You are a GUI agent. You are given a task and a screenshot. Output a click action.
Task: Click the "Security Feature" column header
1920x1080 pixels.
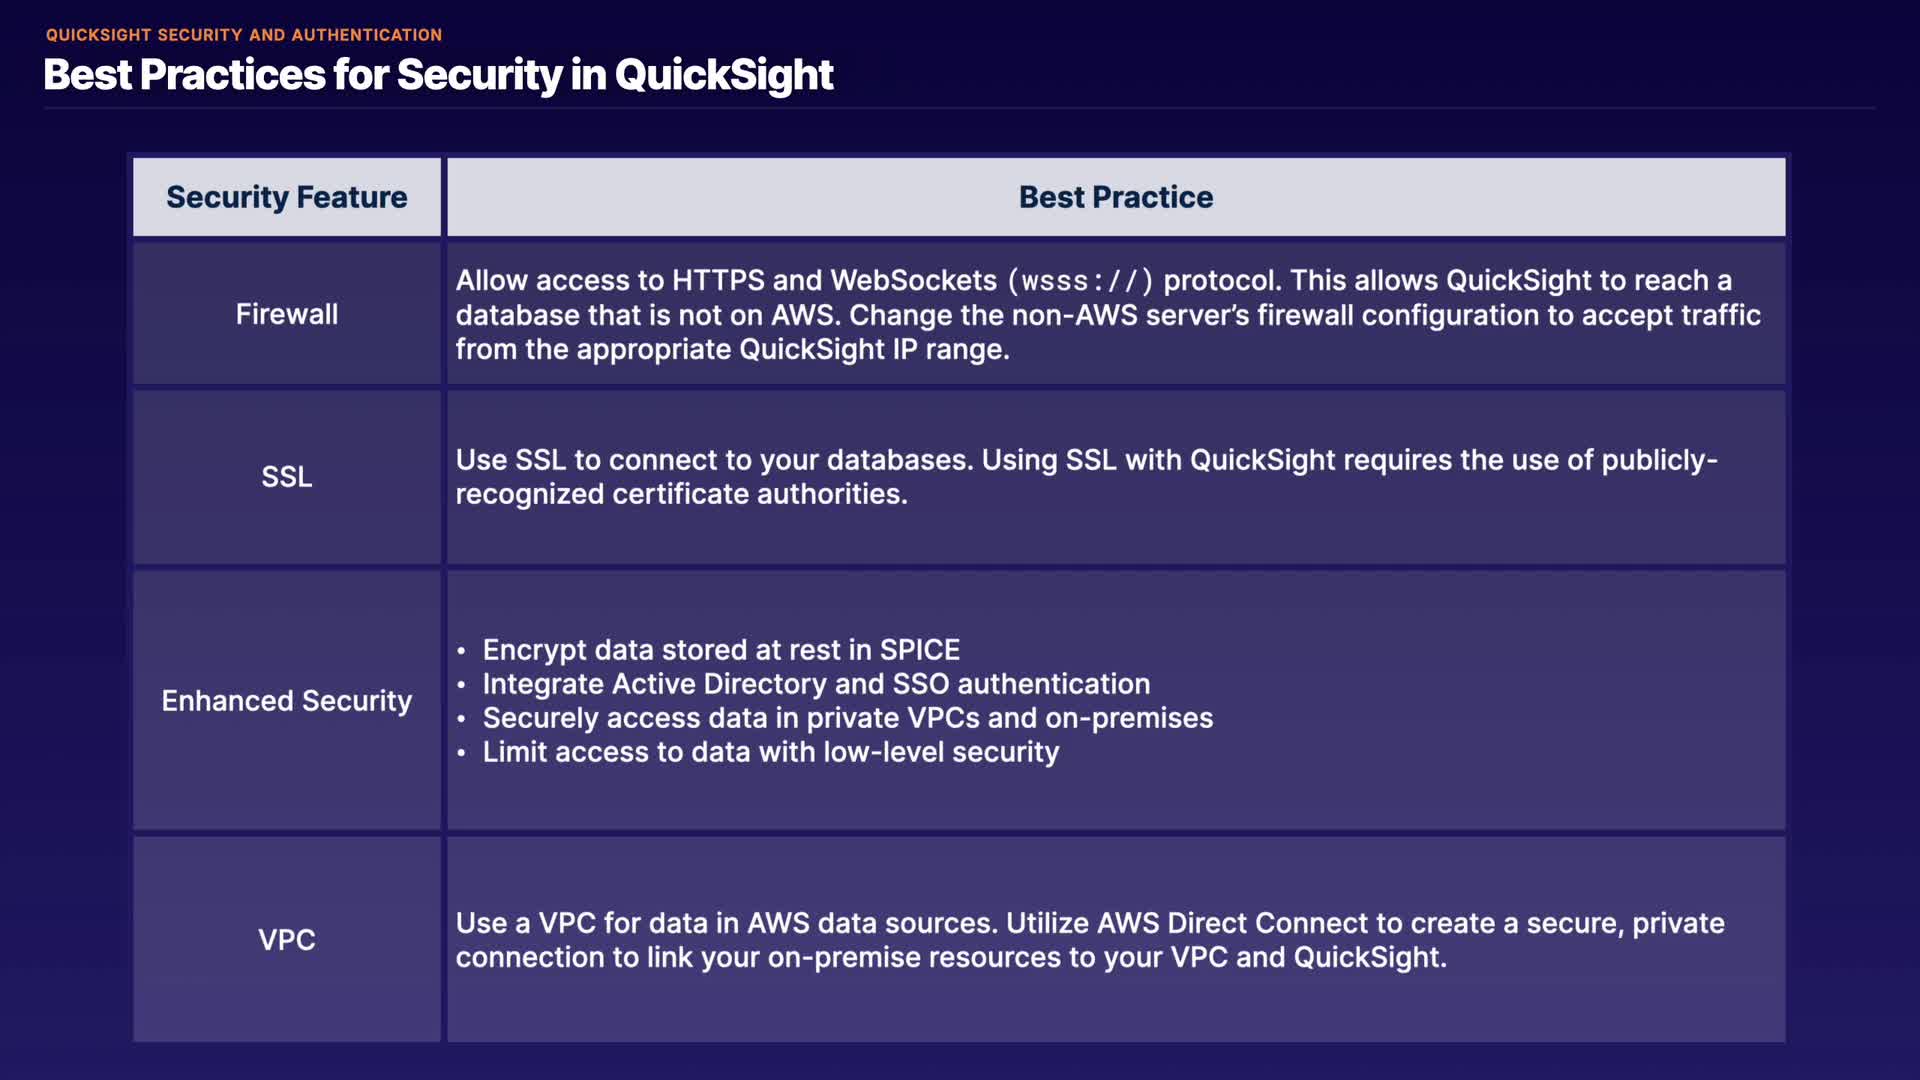(286, 197)
